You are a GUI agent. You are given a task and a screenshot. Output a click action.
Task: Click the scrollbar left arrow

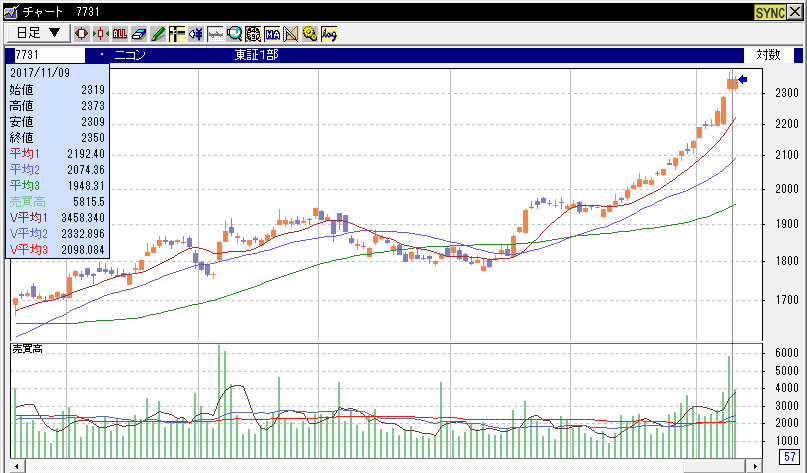coord(15,465)
